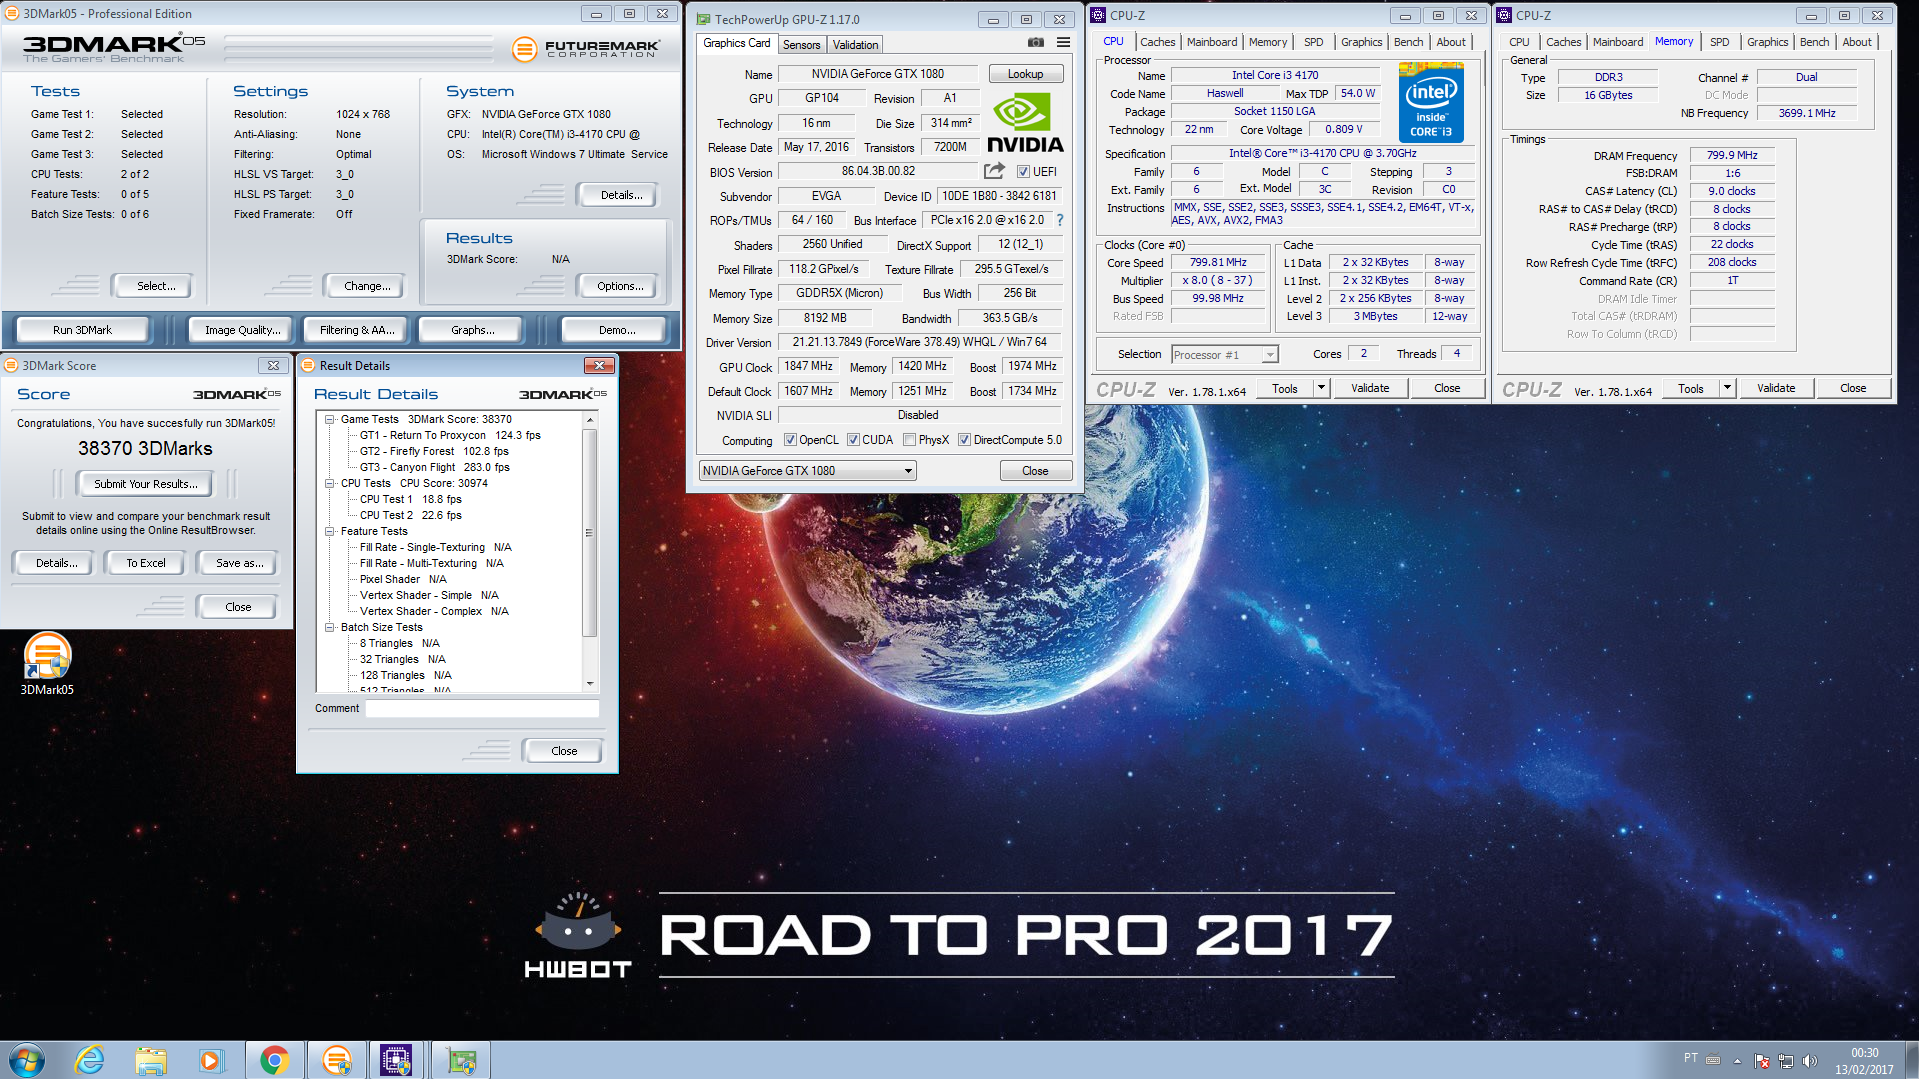Click the Filtering & AA button
1919x1079 pixels.
coord(356,330)
